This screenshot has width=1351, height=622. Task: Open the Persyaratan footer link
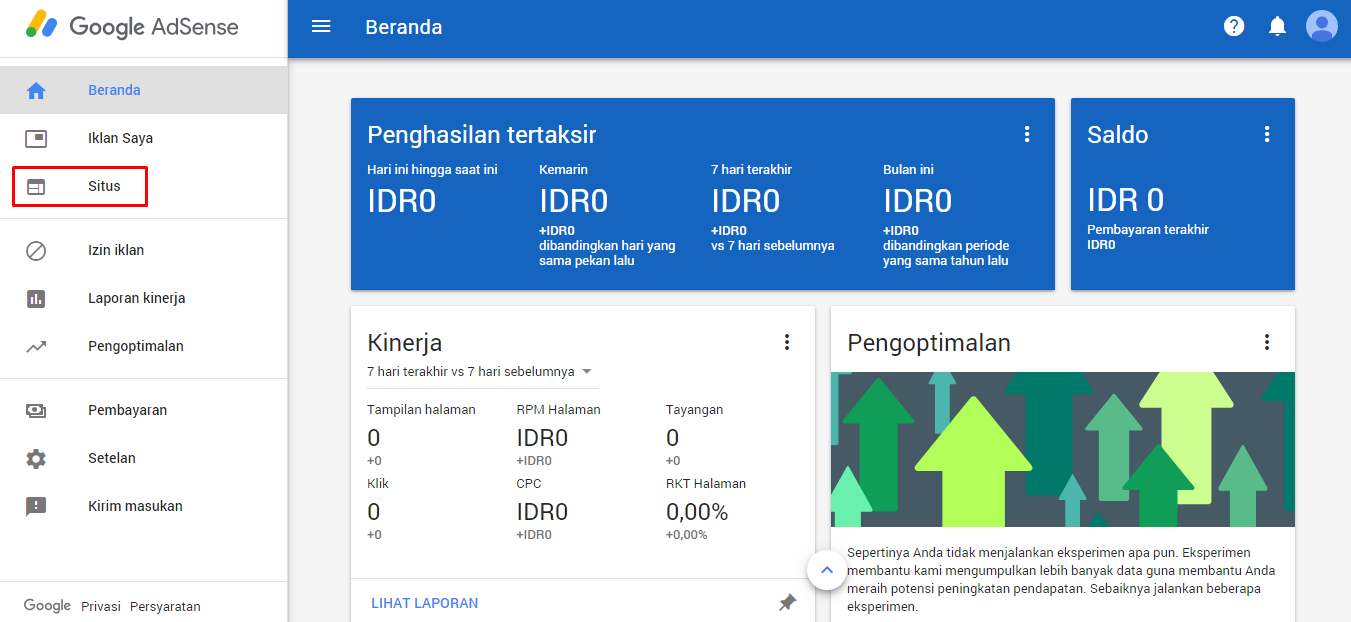165,606
